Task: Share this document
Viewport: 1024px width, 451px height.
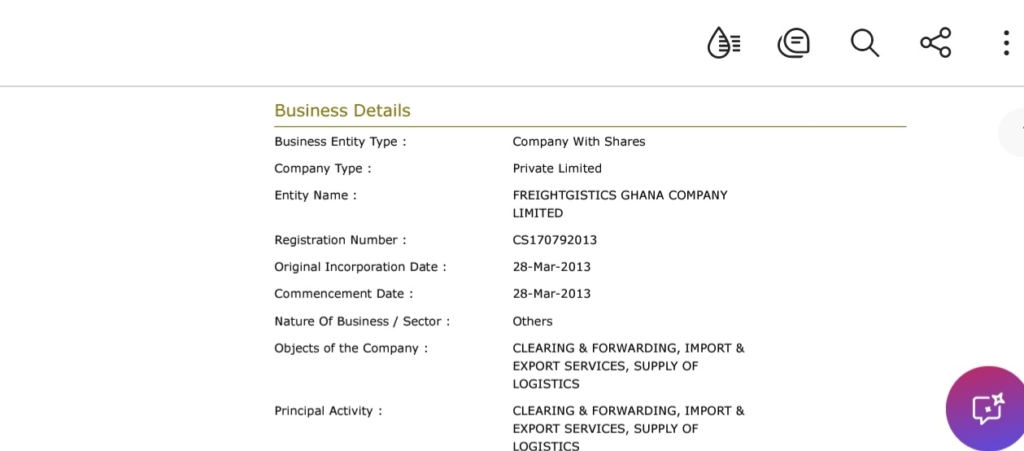Action: (x=935, y=43)
